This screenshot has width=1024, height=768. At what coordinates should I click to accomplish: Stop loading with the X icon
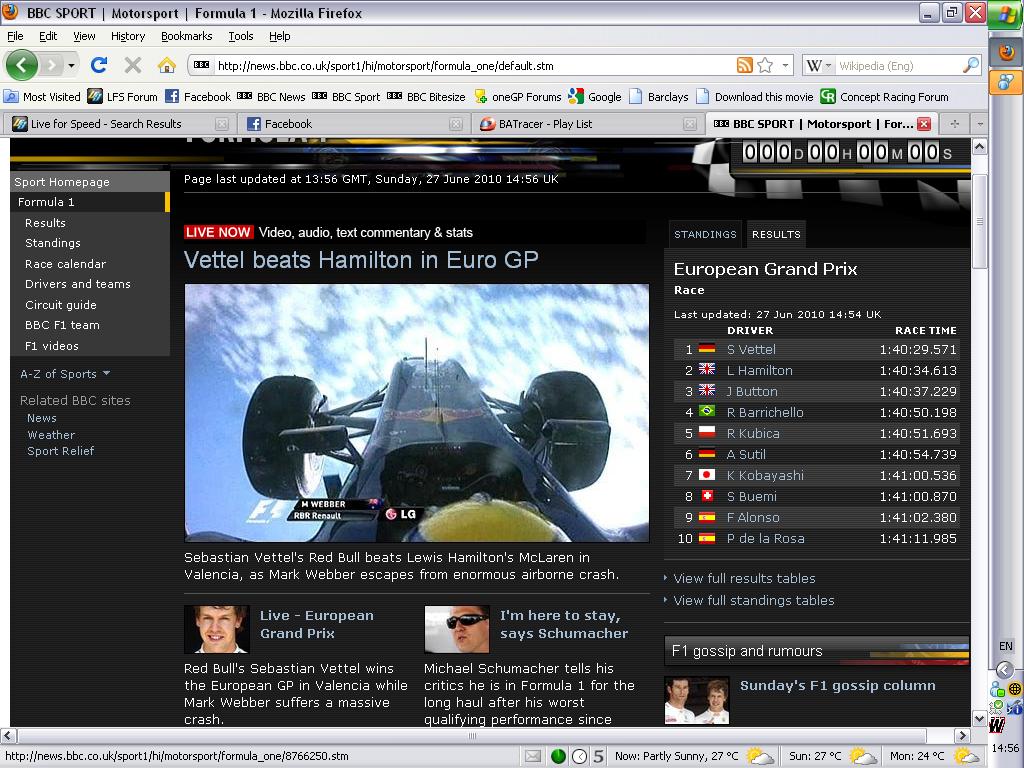tap(133, 65)
